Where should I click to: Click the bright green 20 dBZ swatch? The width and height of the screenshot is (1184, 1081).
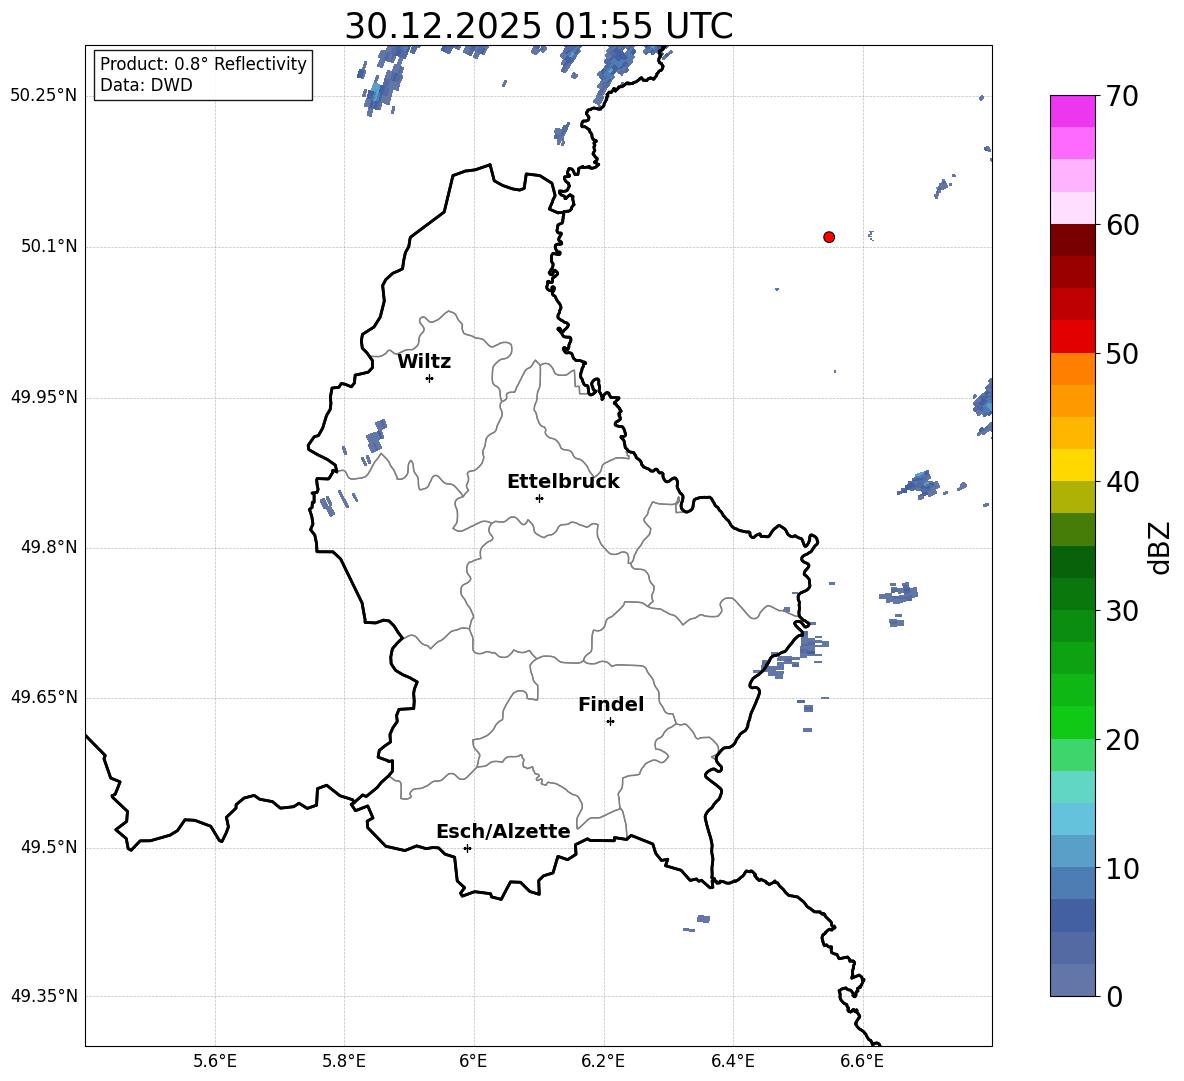pos(1072,722)
